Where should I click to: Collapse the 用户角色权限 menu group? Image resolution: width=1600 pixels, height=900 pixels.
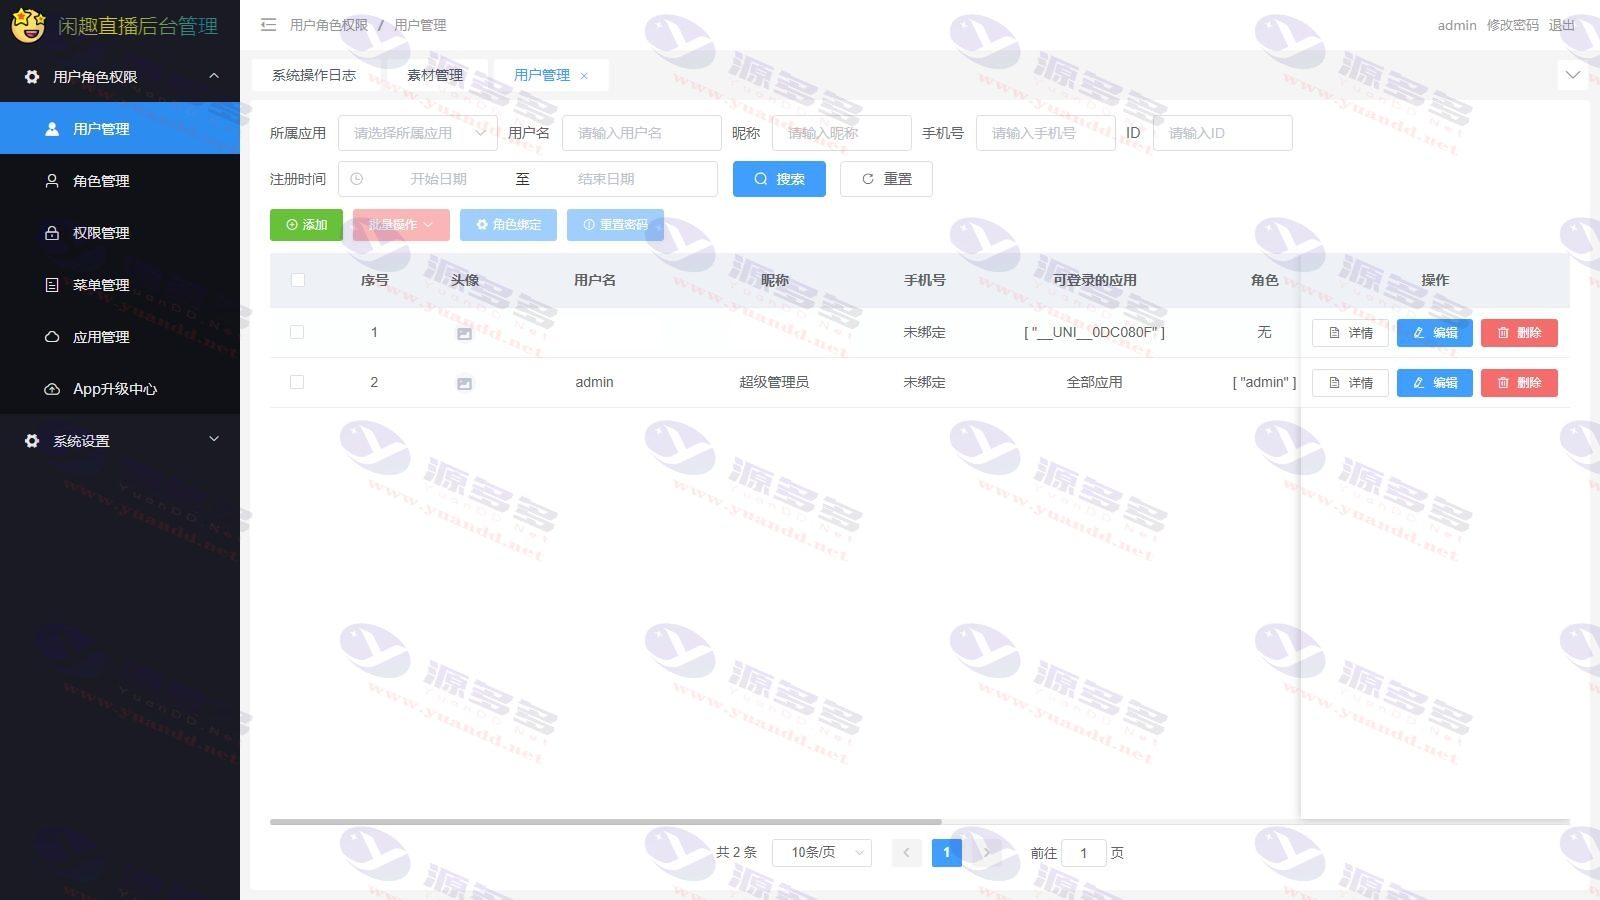pyautogui.click(x=120, y=77)
